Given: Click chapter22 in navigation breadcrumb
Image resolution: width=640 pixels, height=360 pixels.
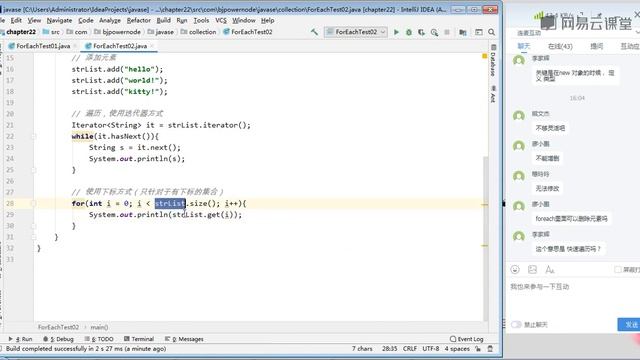Looking at the screenshot, I should tap(20, 32).
